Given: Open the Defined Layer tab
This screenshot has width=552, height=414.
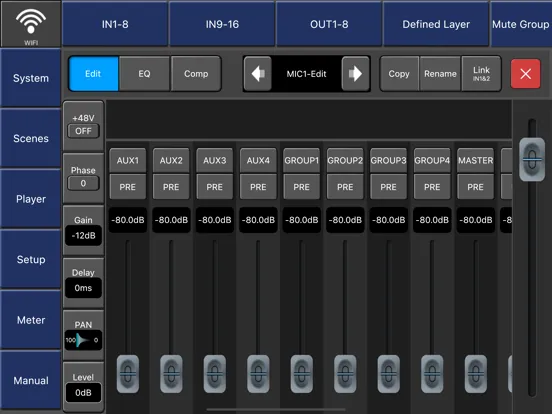Looking at the screenshot, I should [x=436, y=24].
